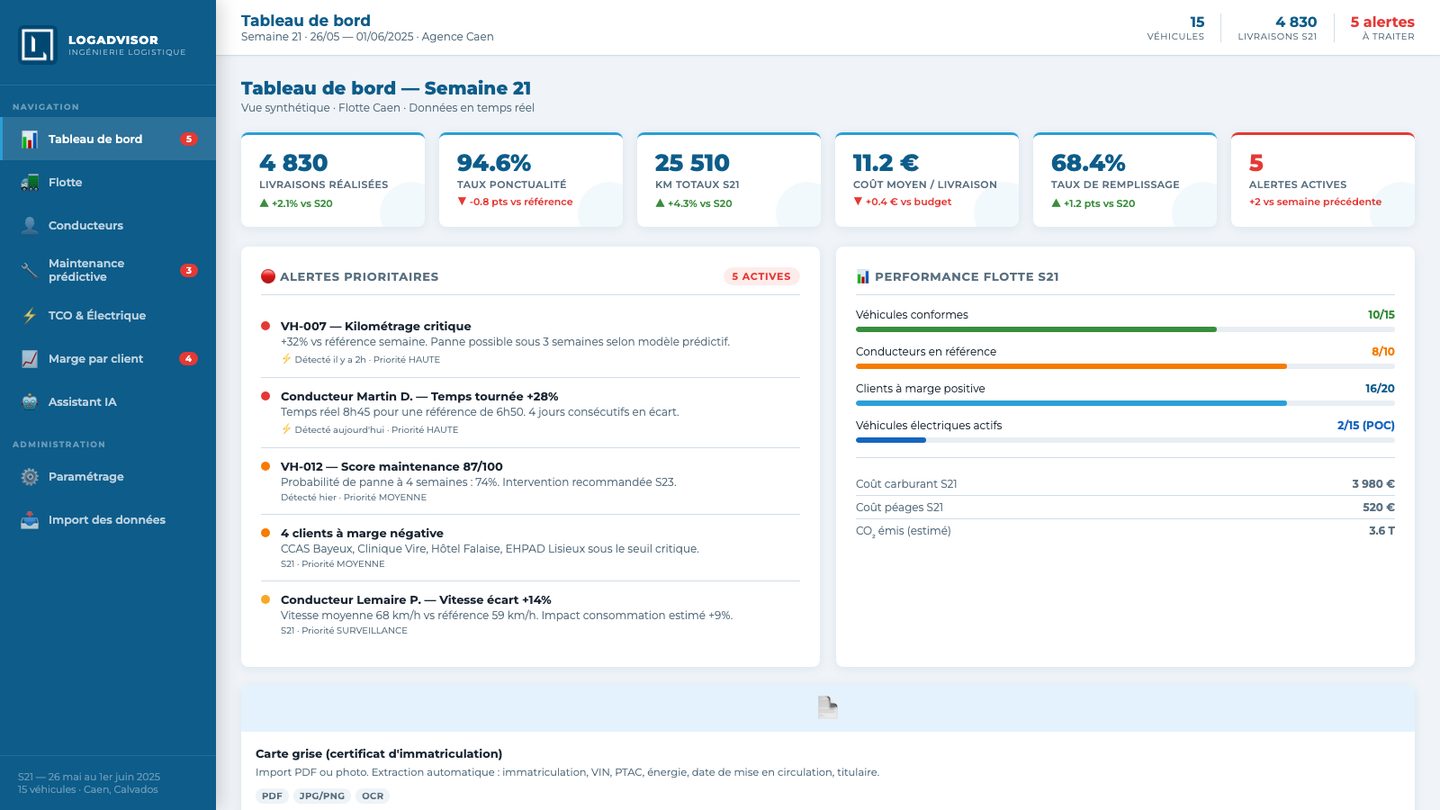This screenshot has width=1440, height=810.
Task: Click the Taux de remplissage 68.4% card
Action: [1125, 180]
